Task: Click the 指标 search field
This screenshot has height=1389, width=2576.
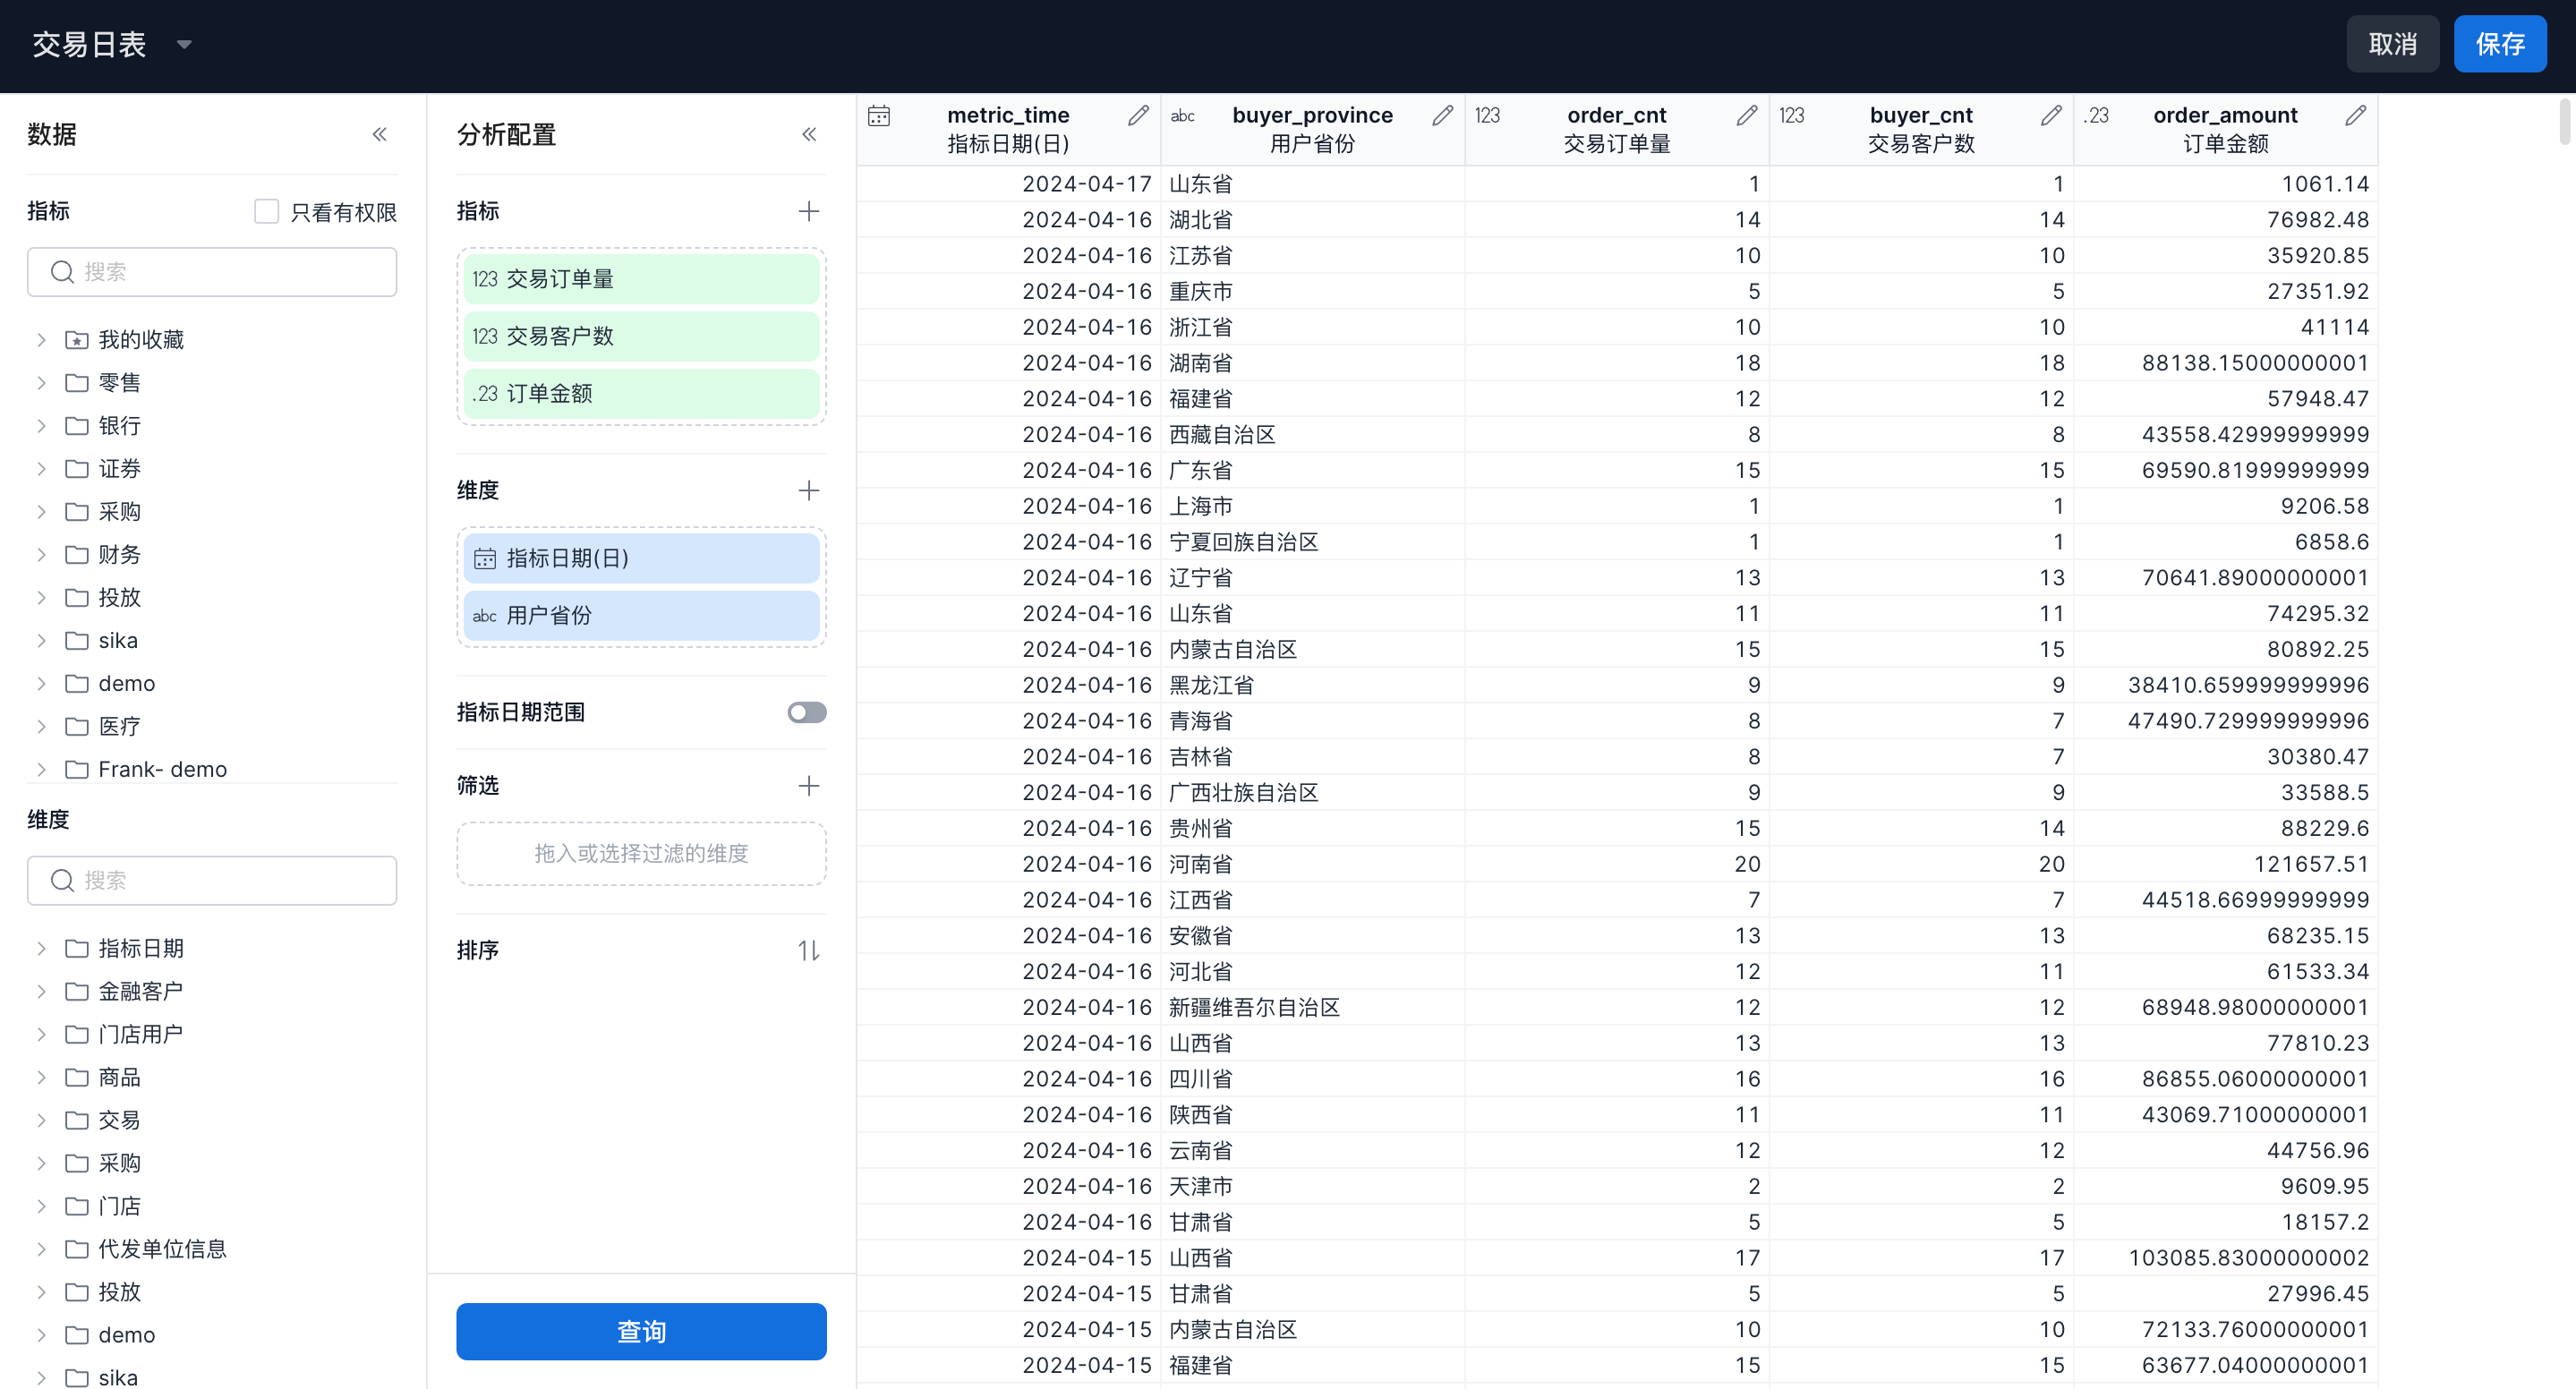Action: (x=212, y=272)
